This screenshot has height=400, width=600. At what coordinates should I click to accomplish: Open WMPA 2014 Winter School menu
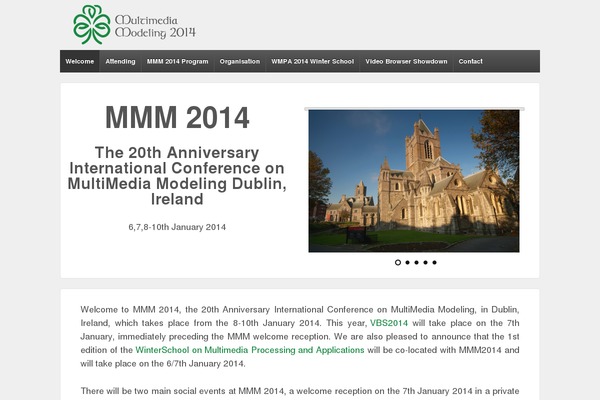pos(313,62)
